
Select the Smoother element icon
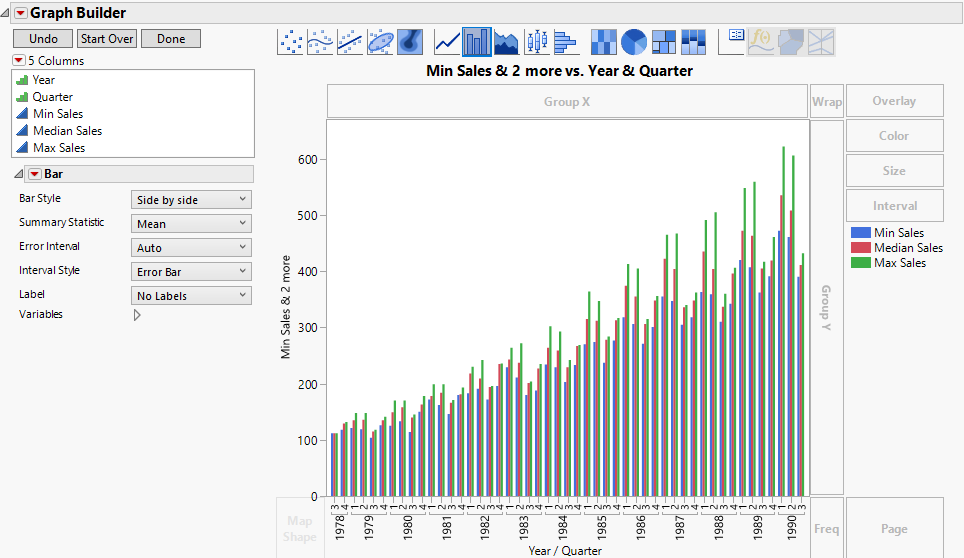click(x=320, y=41)
